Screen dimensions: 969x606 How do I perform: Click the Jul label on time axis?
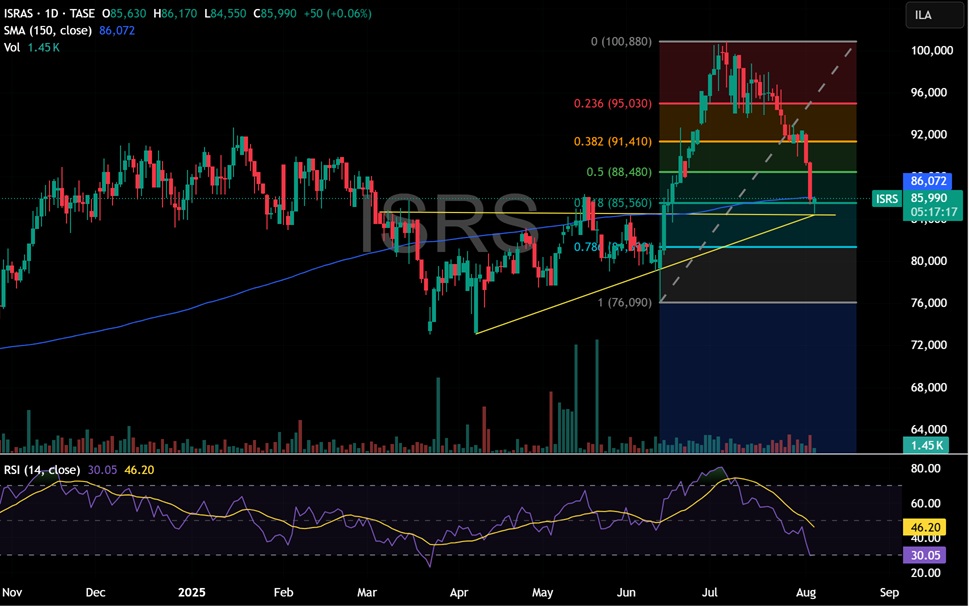(709, 592)
